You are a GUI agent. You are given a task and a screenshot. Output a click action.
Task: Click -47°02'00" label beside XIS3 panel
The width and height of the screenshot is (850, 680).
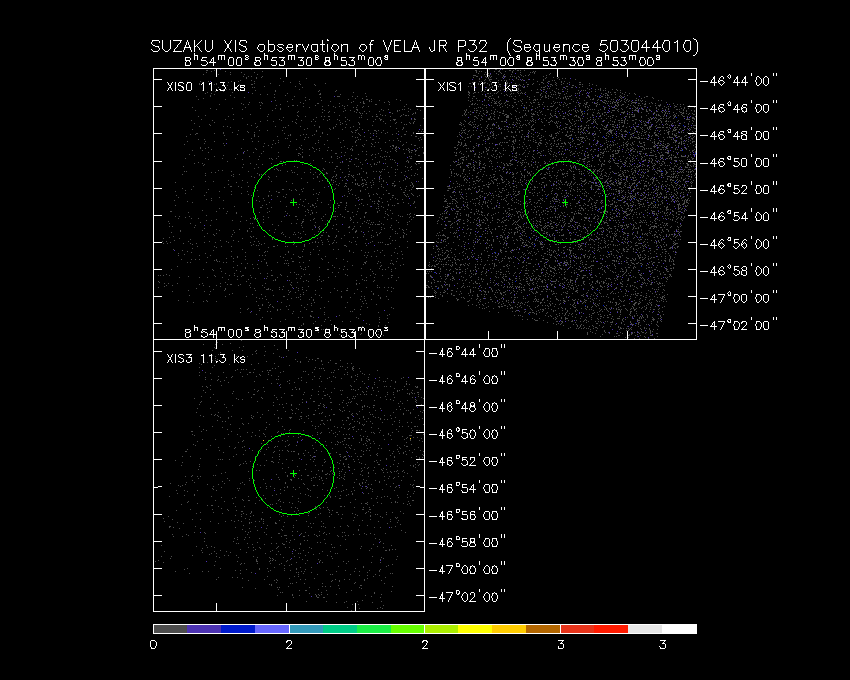click(x=467, y=596)
